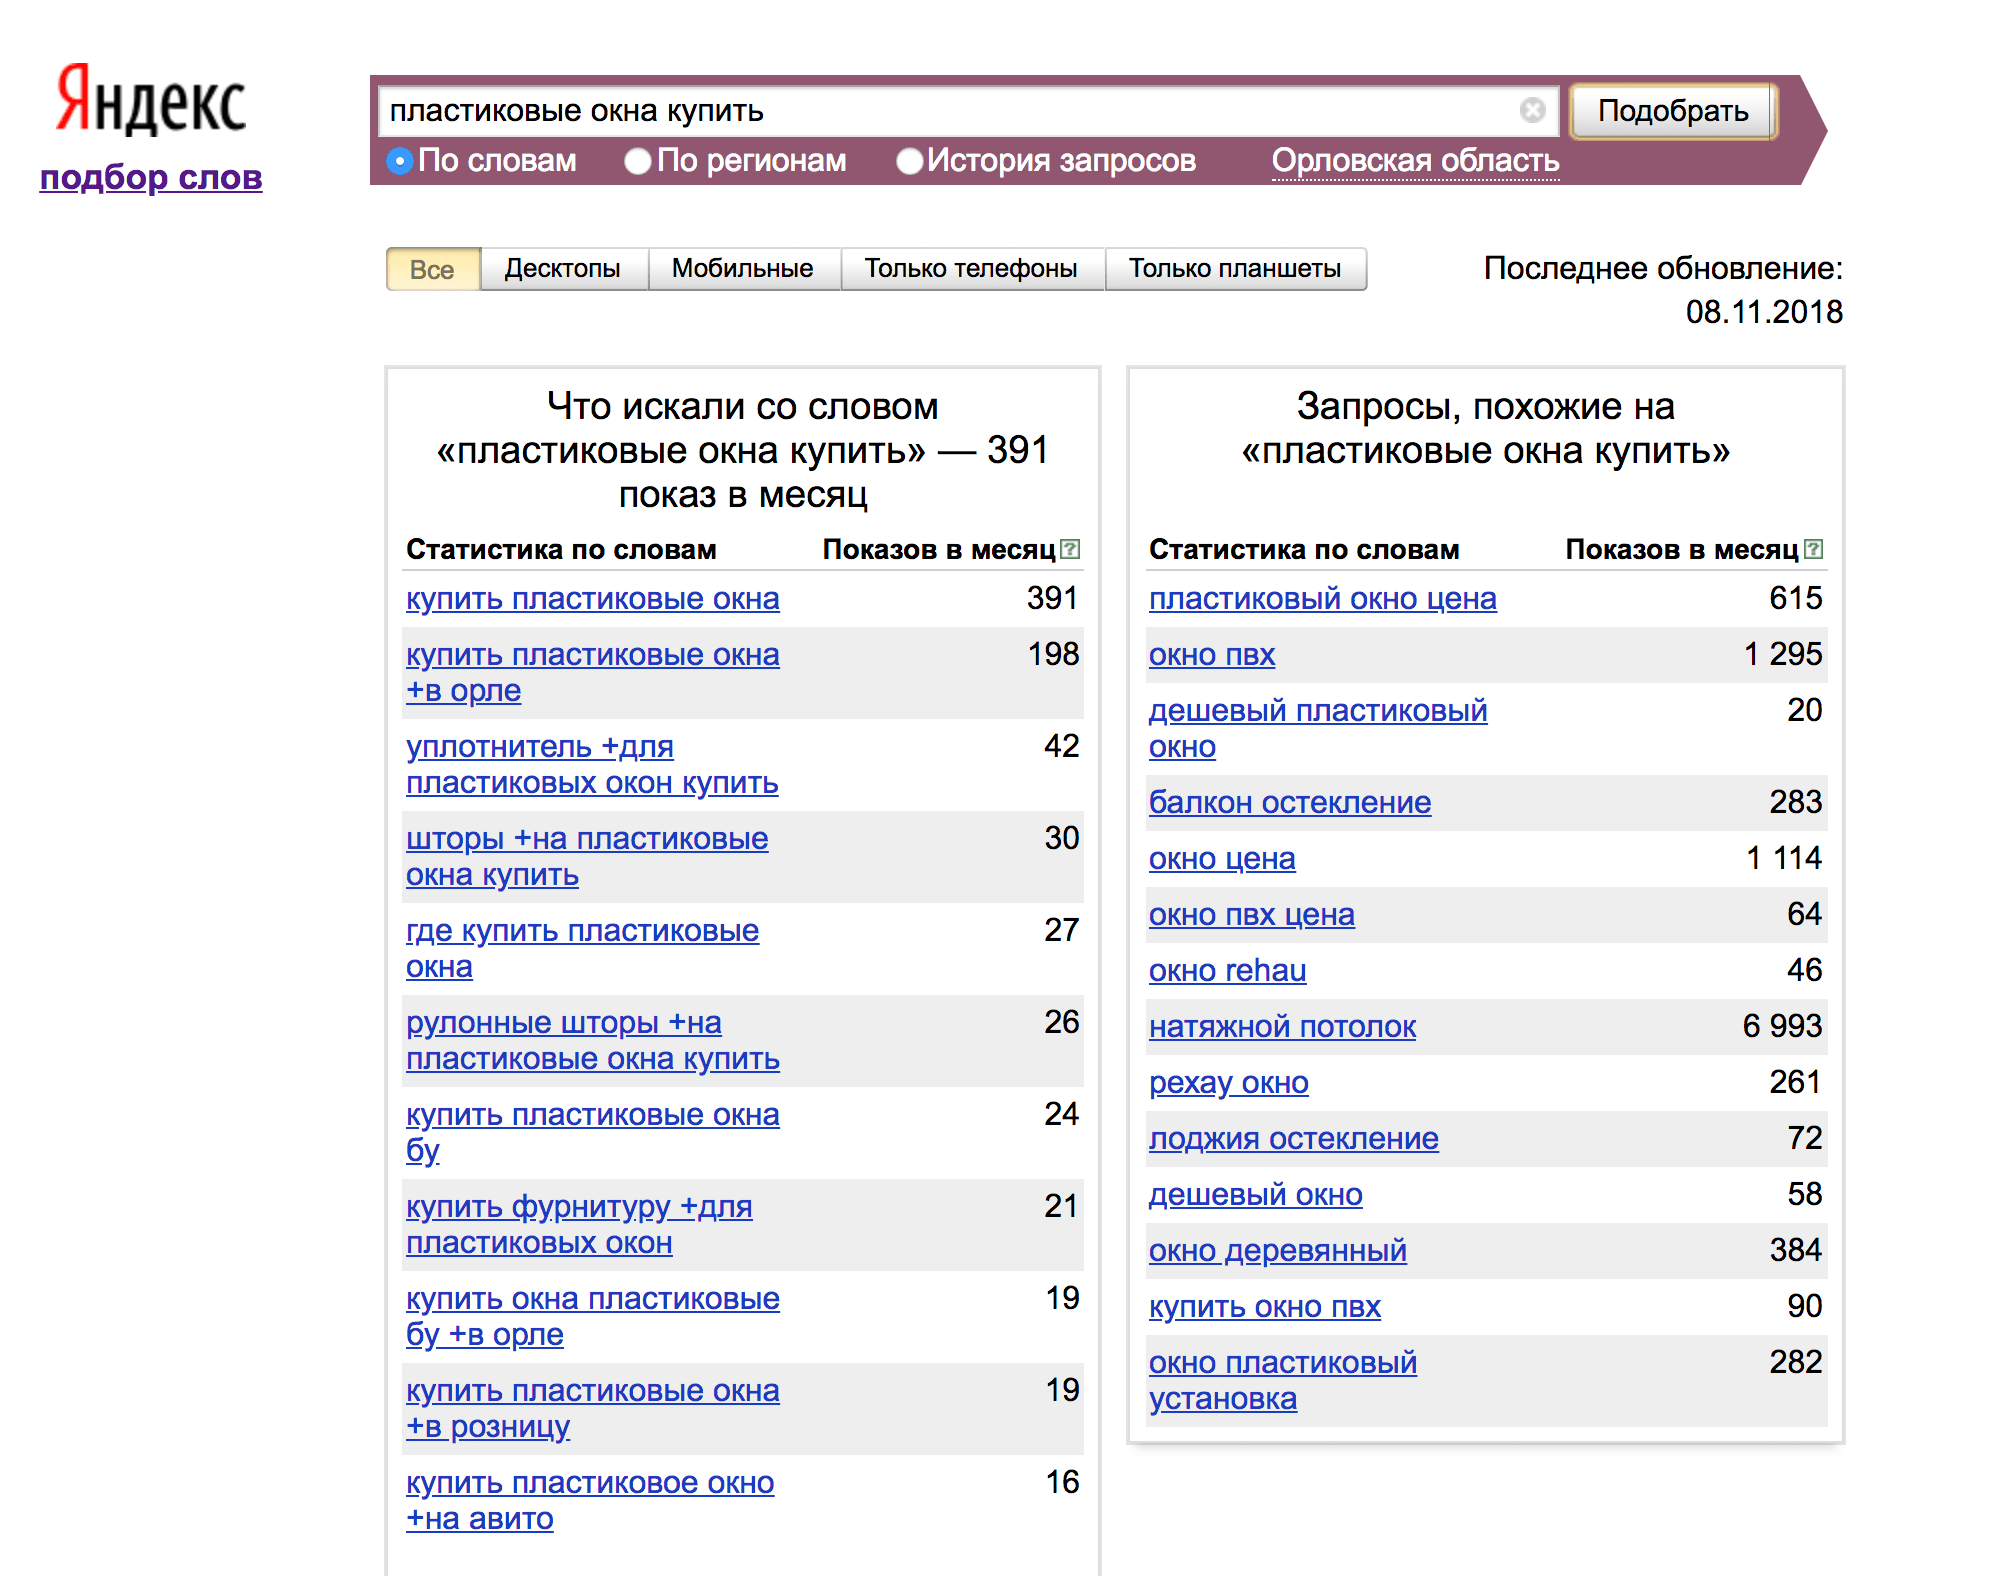This screenshot has width=2000, height=1576.
Task: Open 'натяжной потолок' similar query
Action: (1283, 1027)
